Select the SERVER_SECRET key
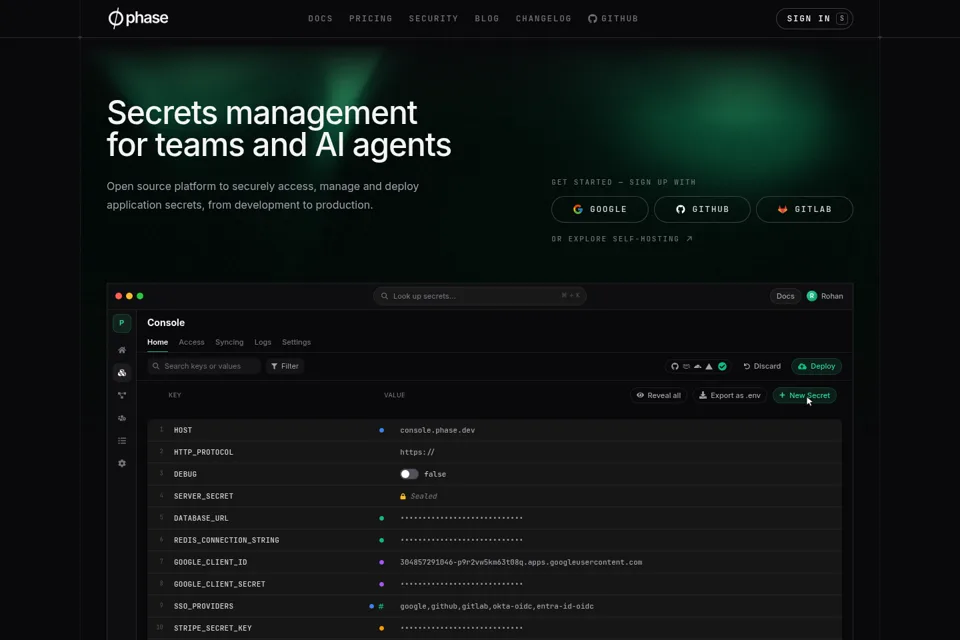Screen dimensions: 960x640 pos(203,496)
